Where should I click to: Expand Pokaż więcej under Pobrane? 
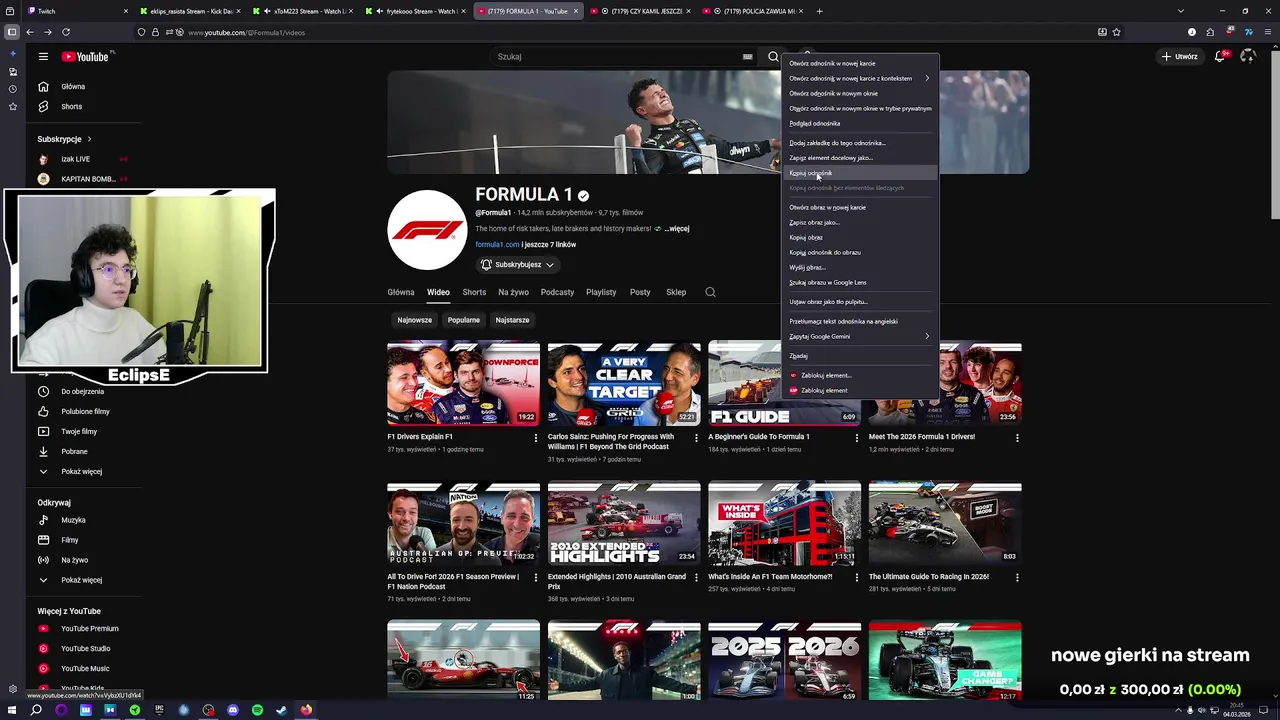[x=81, y=472]
